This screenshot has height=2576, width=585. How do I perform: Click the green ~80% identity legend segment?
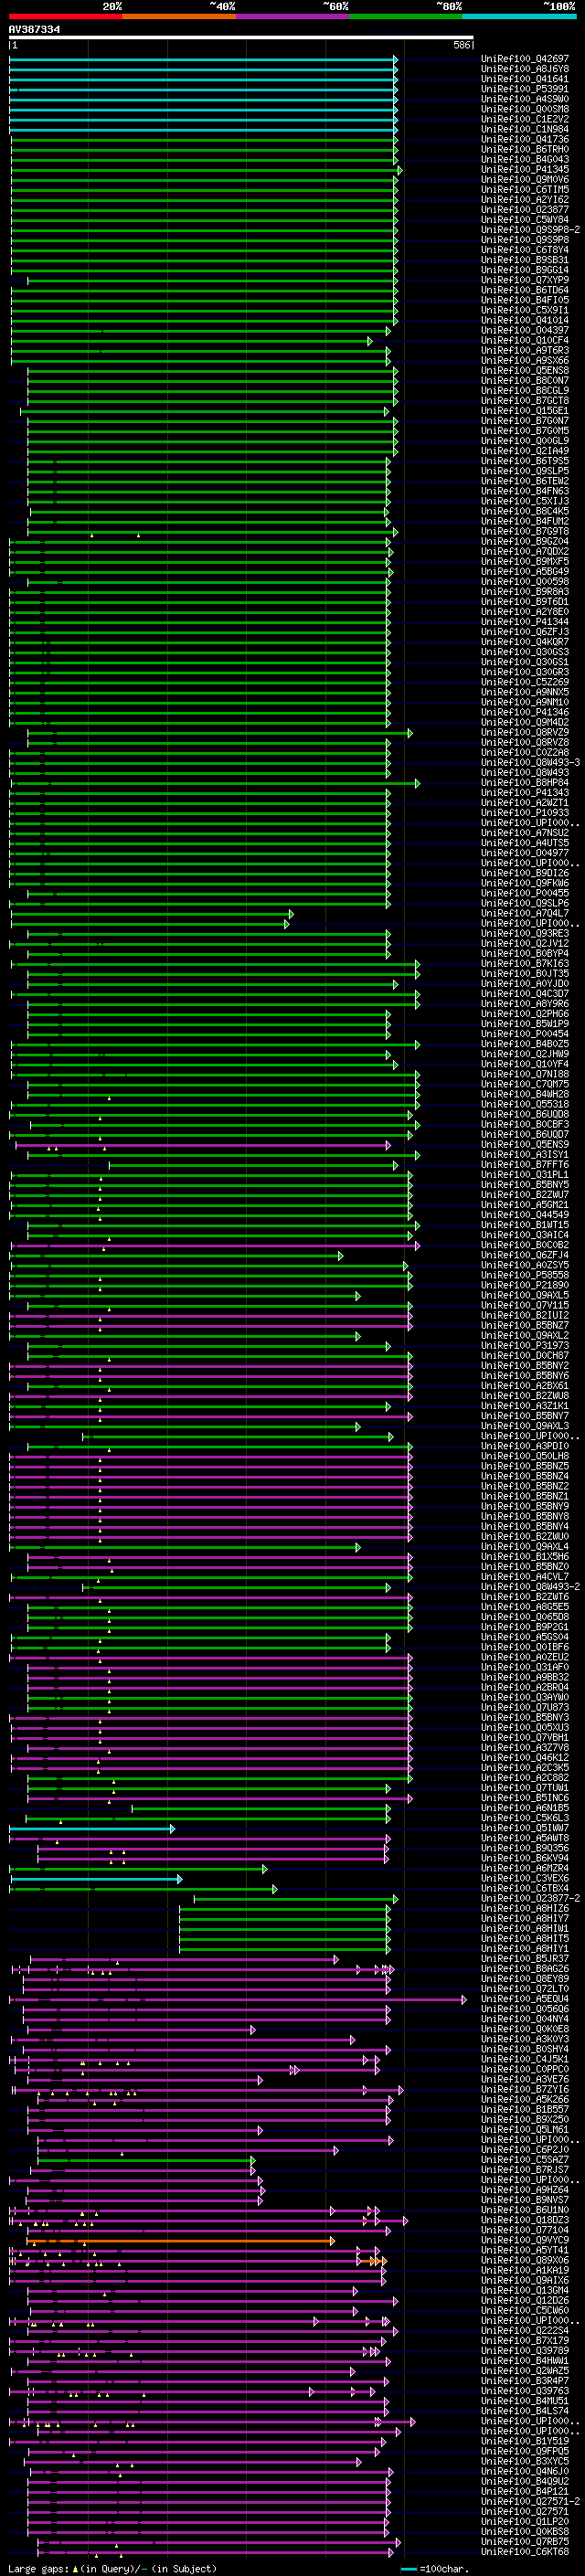[406, 16]
